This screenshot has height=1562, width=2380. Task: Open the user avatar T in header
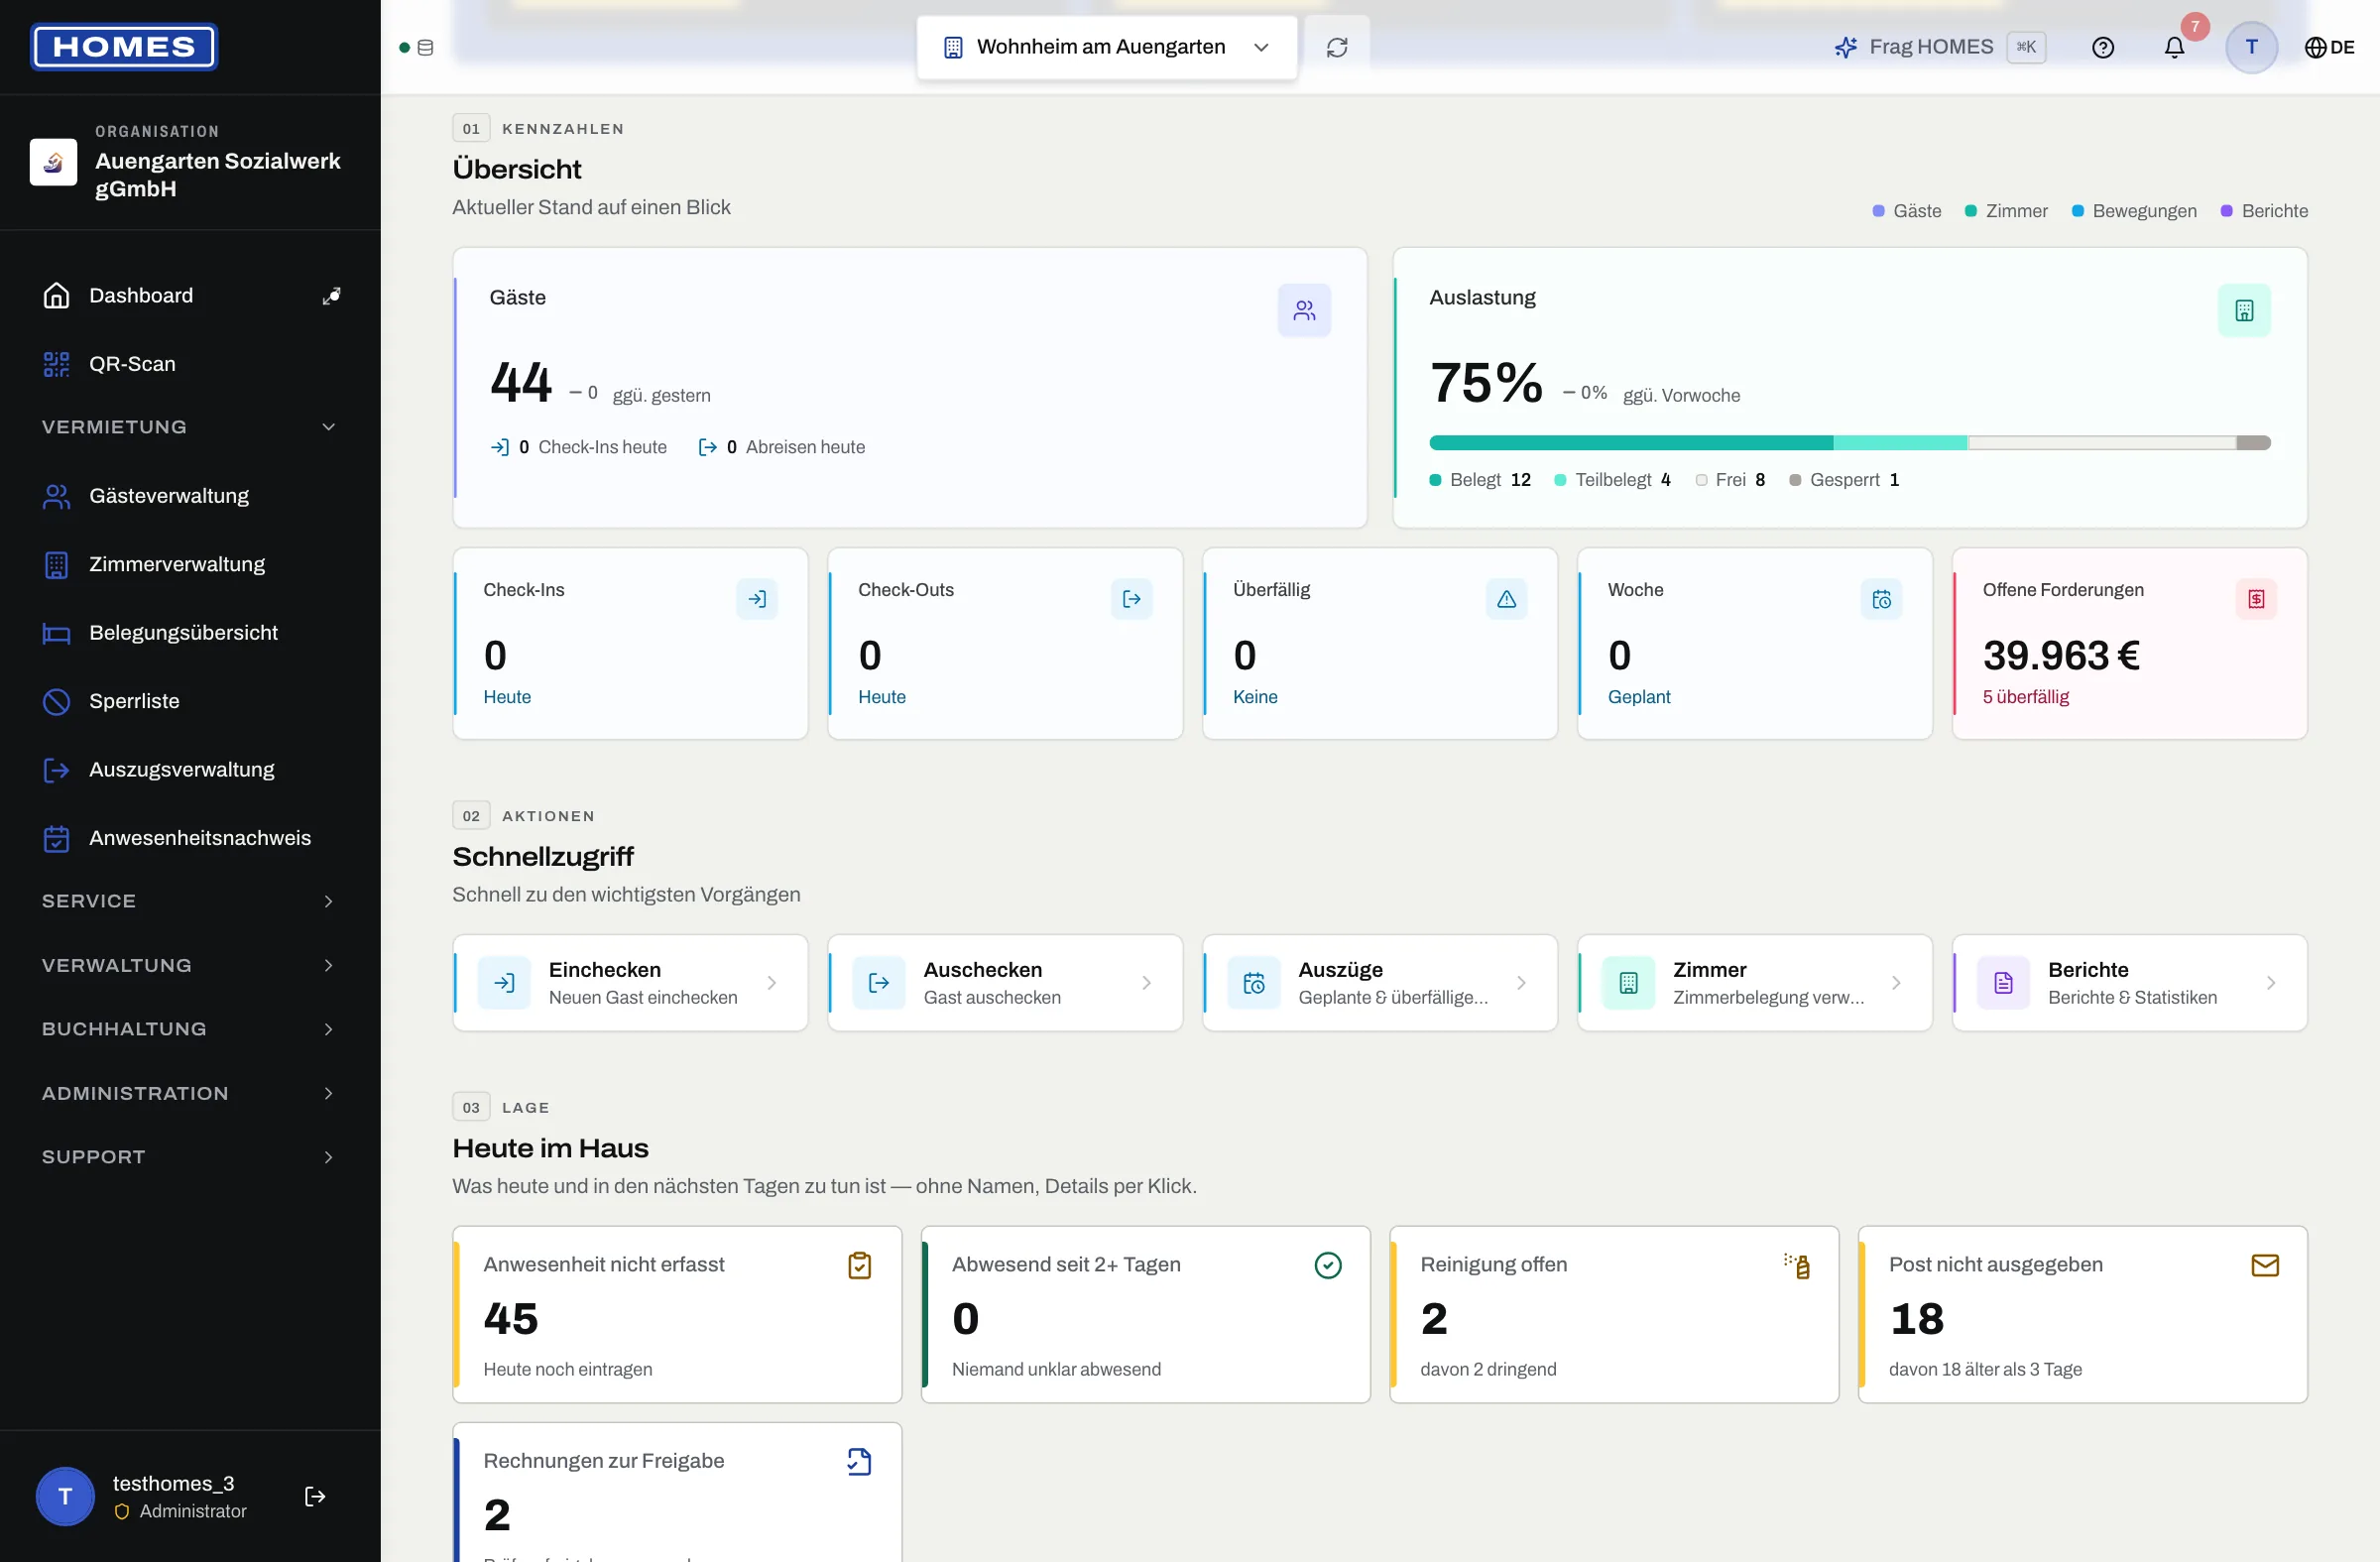pos(2251,47)
